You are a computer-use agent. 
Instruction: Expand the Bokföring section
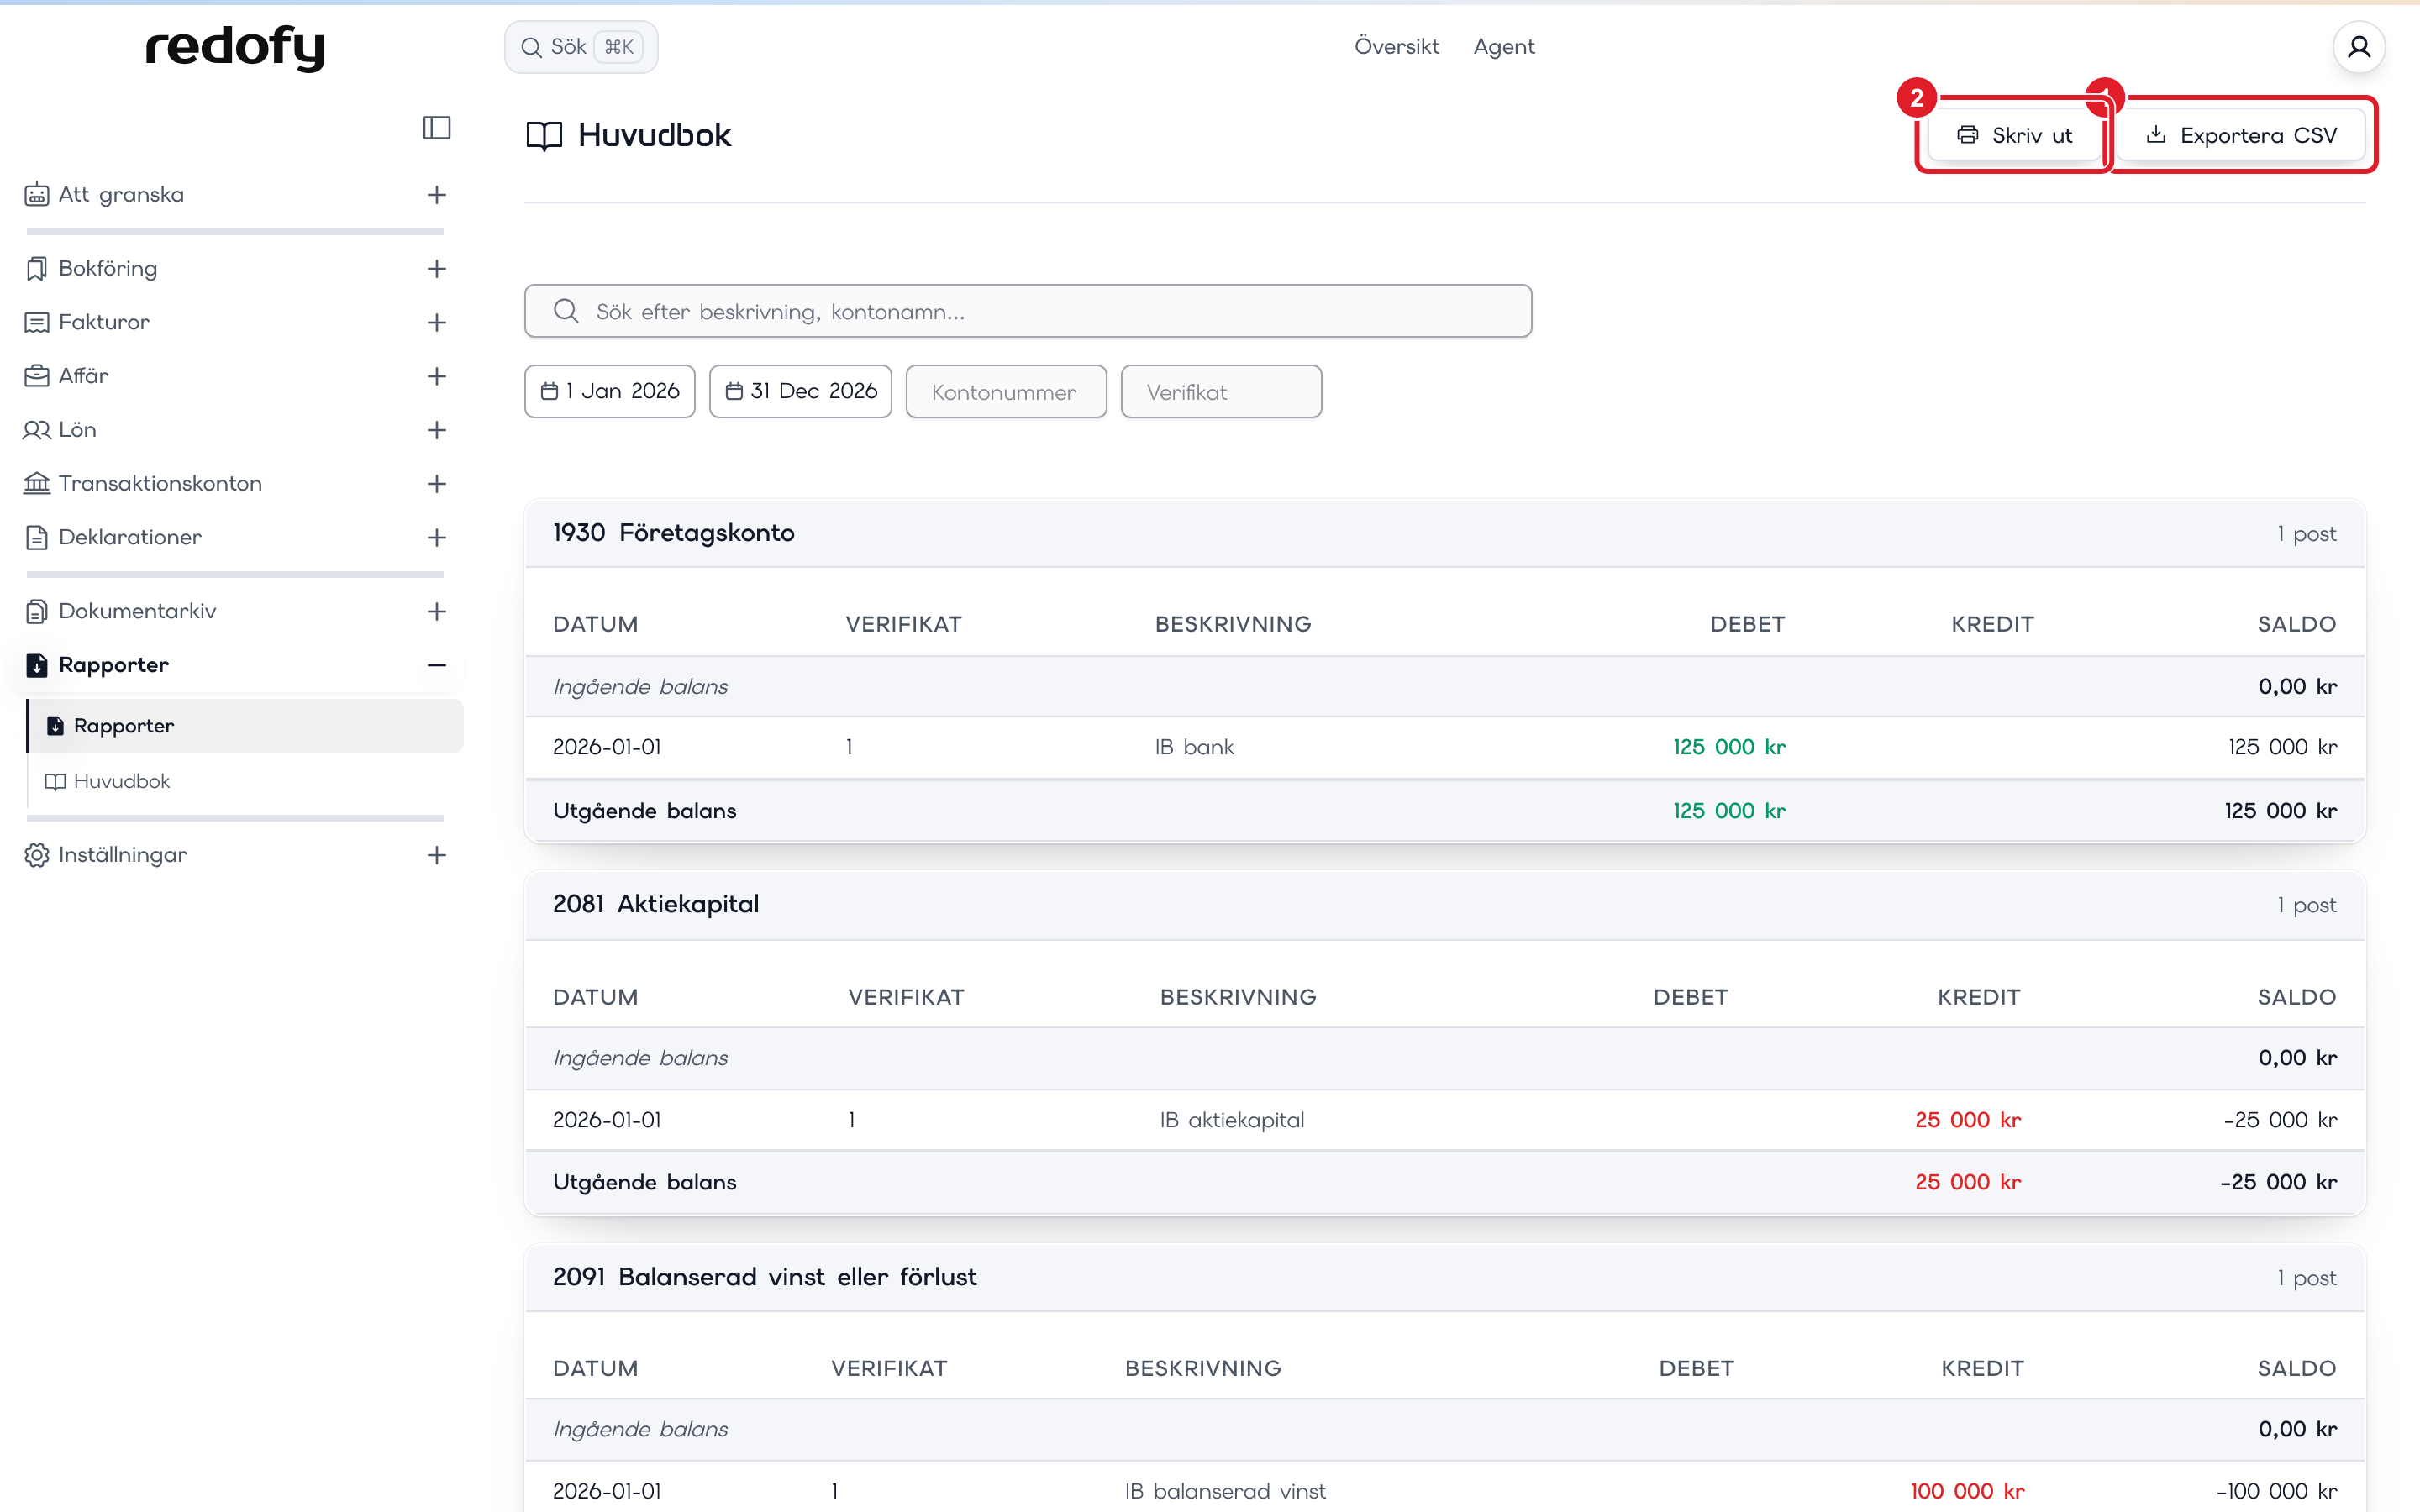(x=437, y=269)
